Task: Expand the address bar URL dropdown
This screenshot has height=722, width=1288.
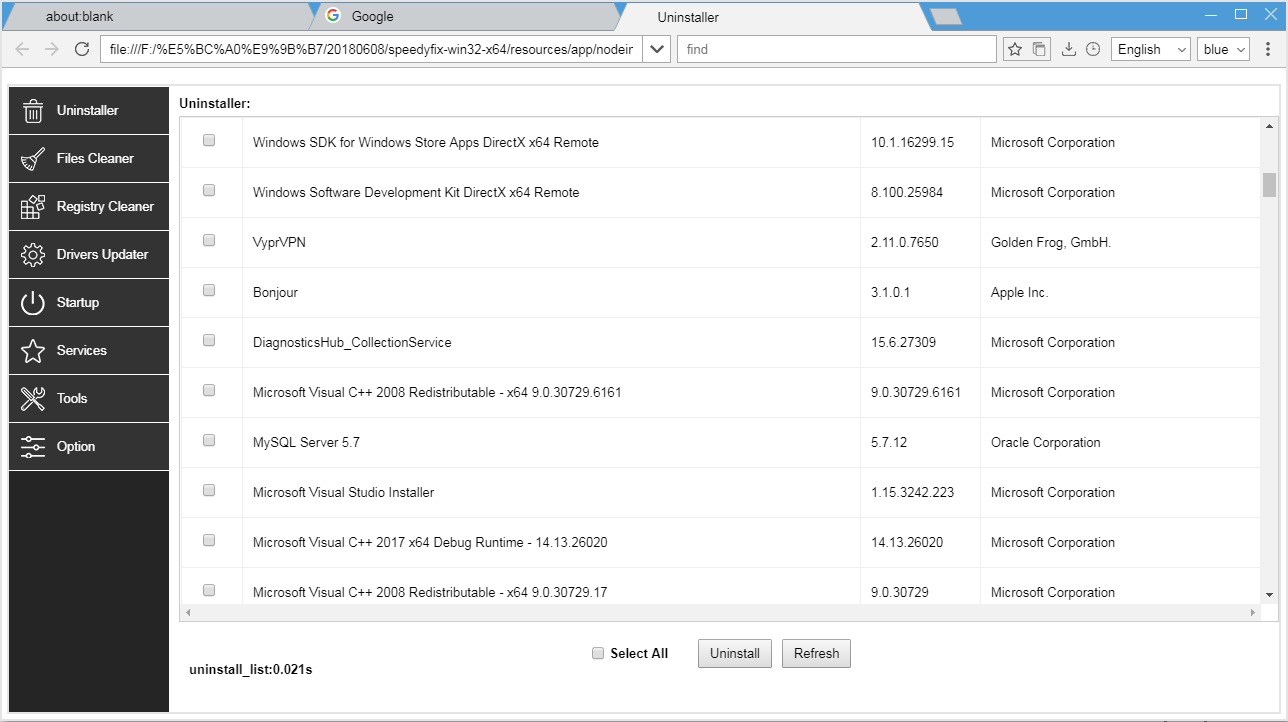Action: click(x=656, y=49)
